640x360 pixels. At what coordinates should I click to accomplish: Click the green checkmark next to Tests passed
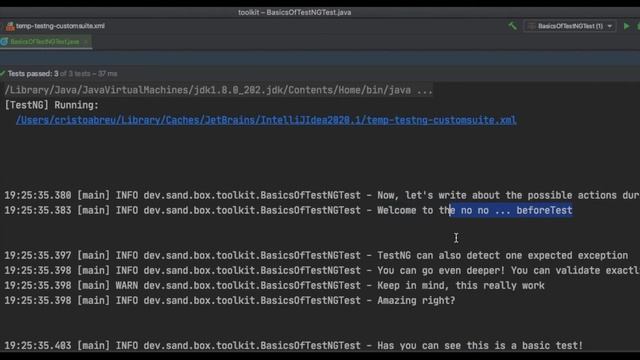[3, 73]
